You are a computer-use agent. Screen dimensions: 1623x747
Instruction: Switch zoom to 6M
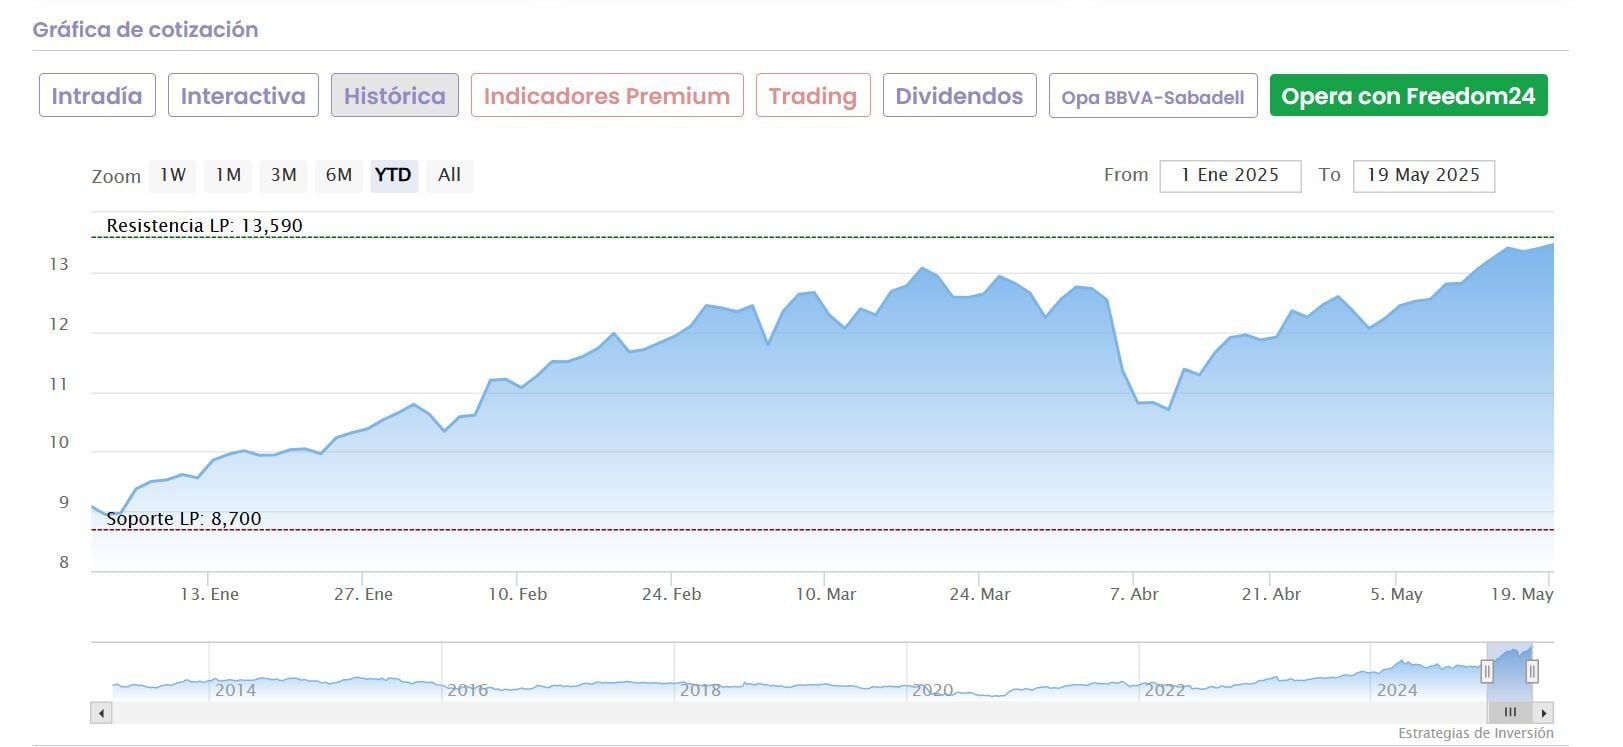tap(339, 175)
